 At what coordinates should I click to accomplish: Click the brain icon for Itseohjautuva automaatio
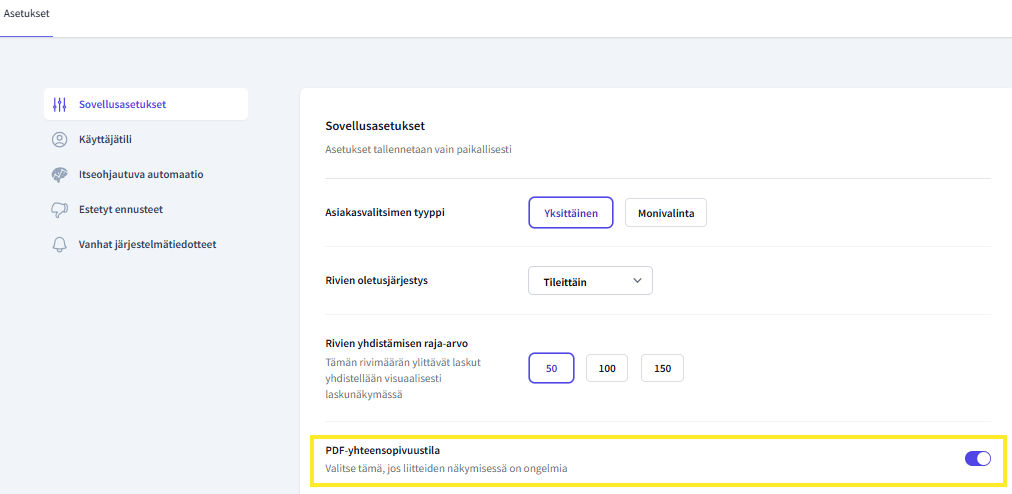tap(59, 174)
